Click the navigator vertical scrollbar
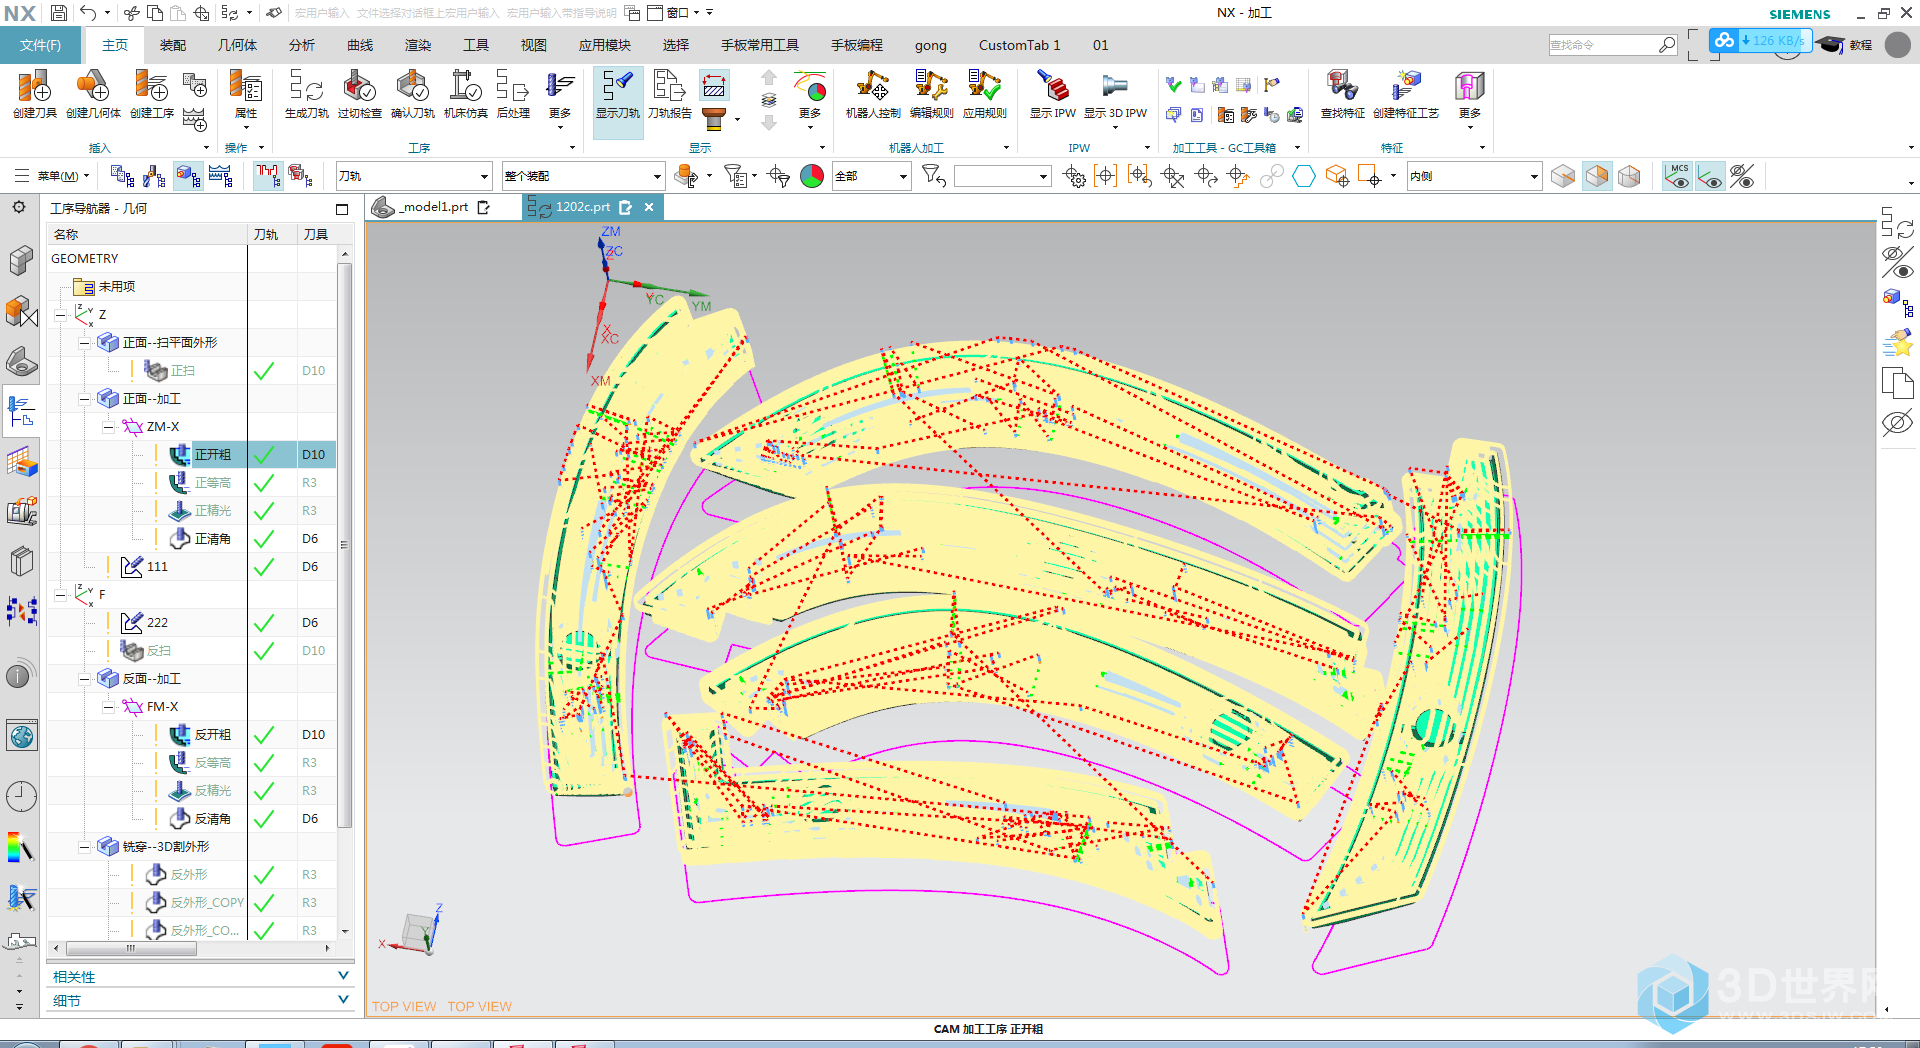 (345, 545)
